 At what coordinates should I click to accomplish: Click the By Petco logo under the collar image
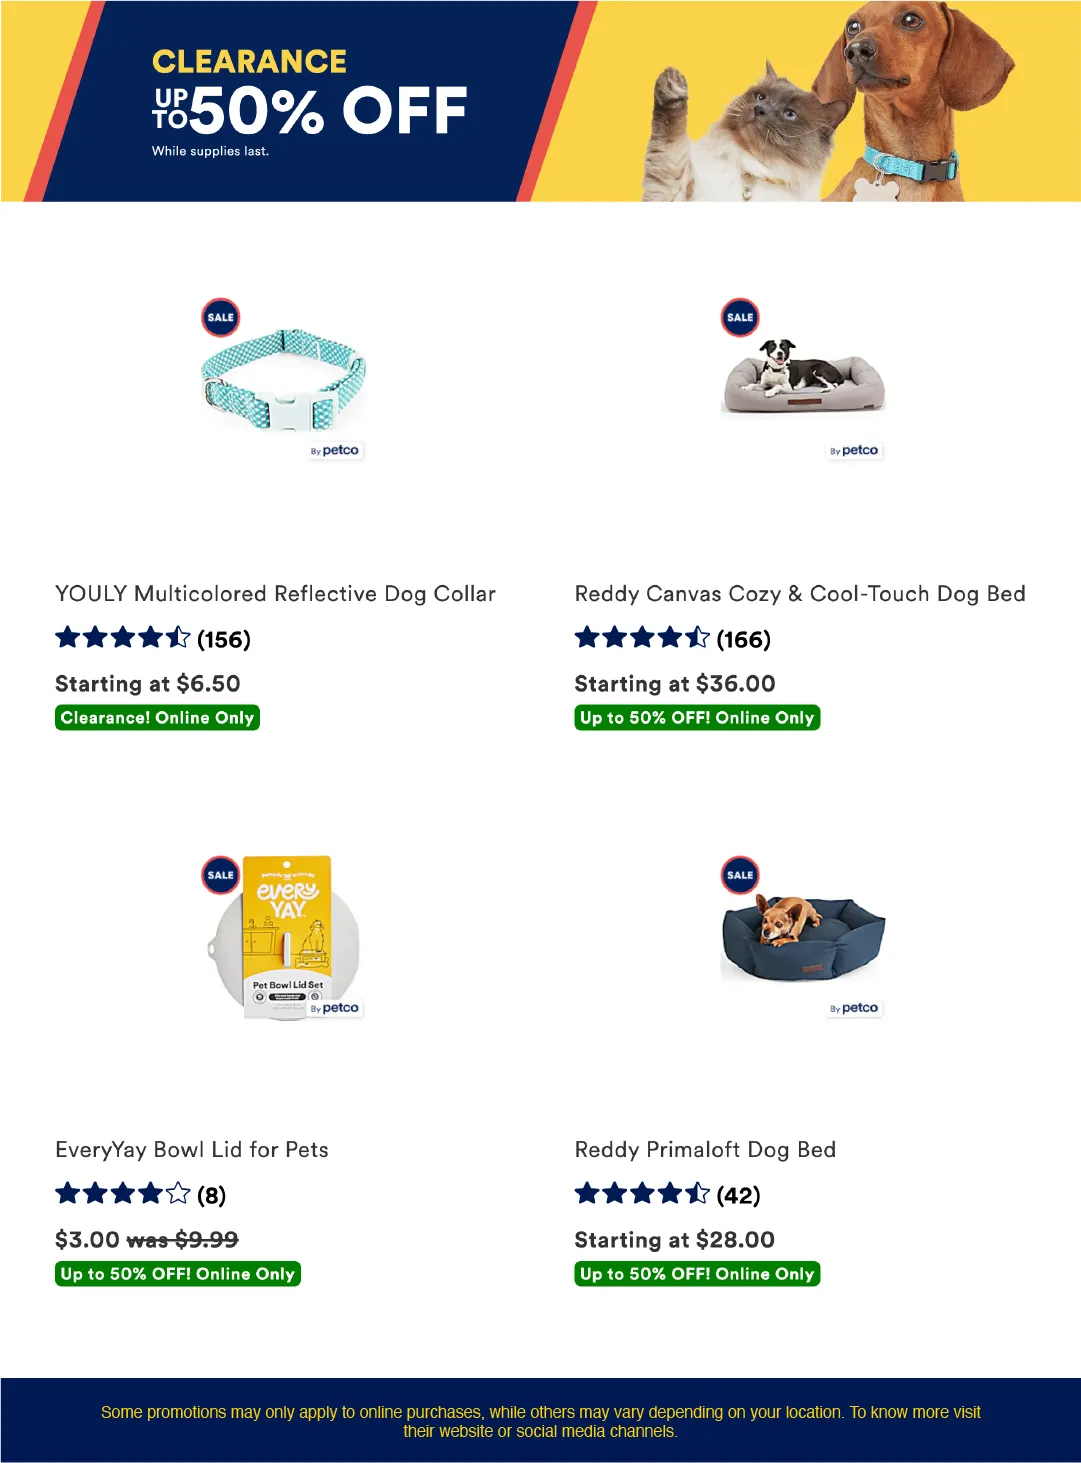tap(335, 451)
